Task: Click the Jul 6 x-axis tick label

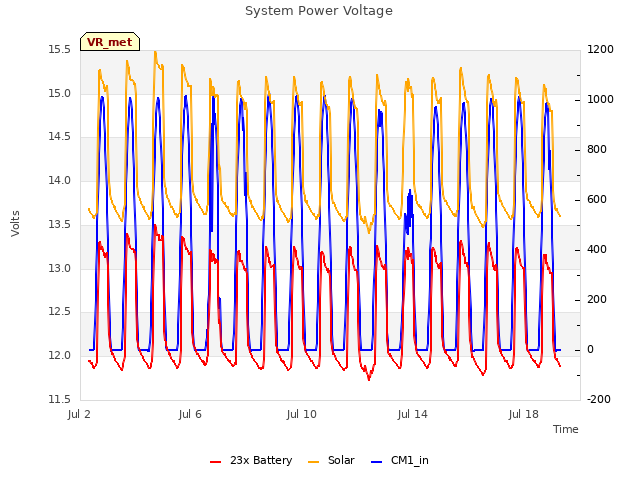Action: 190,415
